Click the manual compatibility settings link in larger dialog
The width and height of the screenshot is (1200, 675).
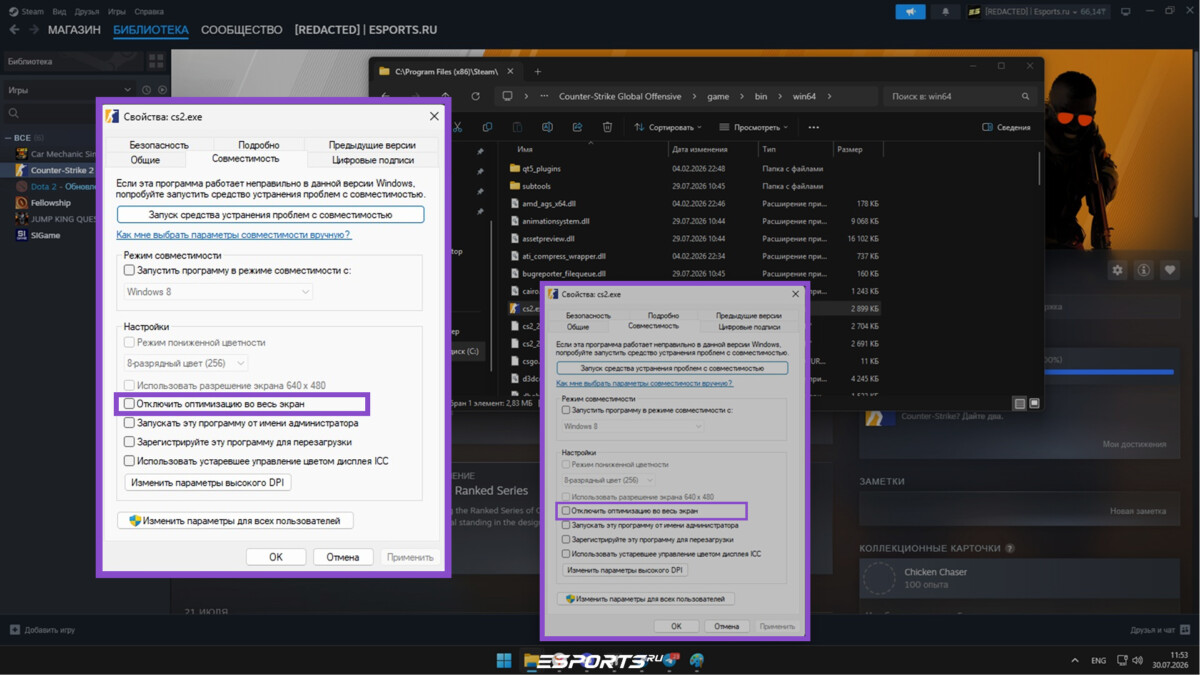click(x=234, y=235)
